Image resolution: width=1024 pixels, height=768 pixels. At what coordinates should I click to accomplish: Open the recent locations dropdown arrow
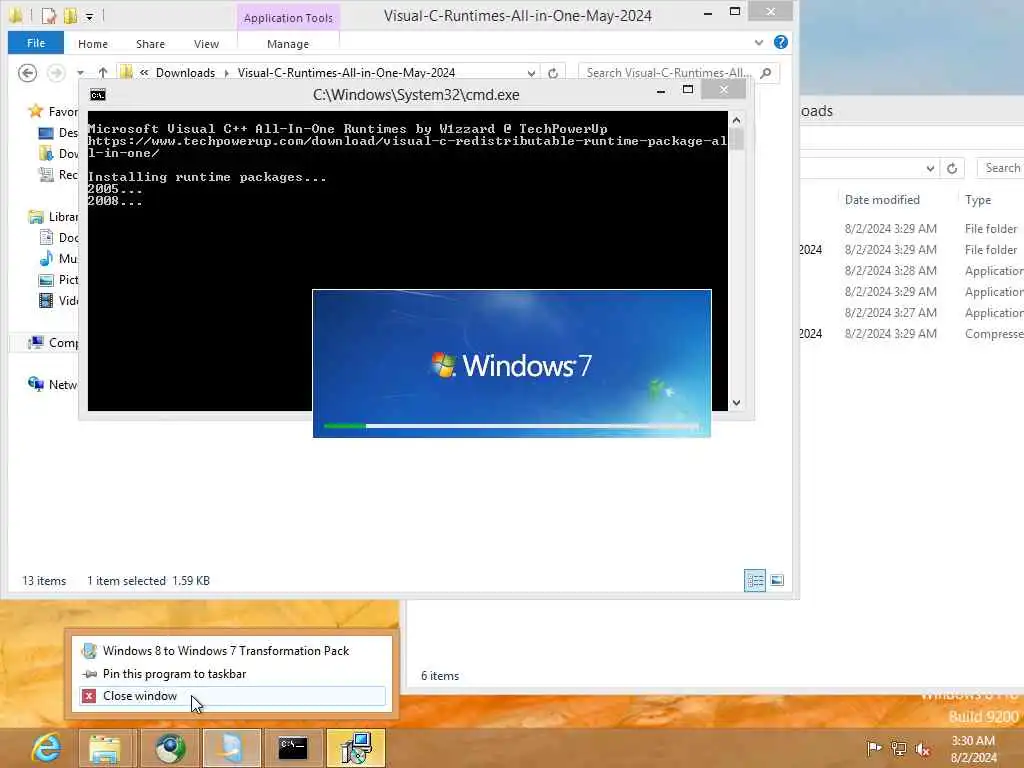[80, 72]
